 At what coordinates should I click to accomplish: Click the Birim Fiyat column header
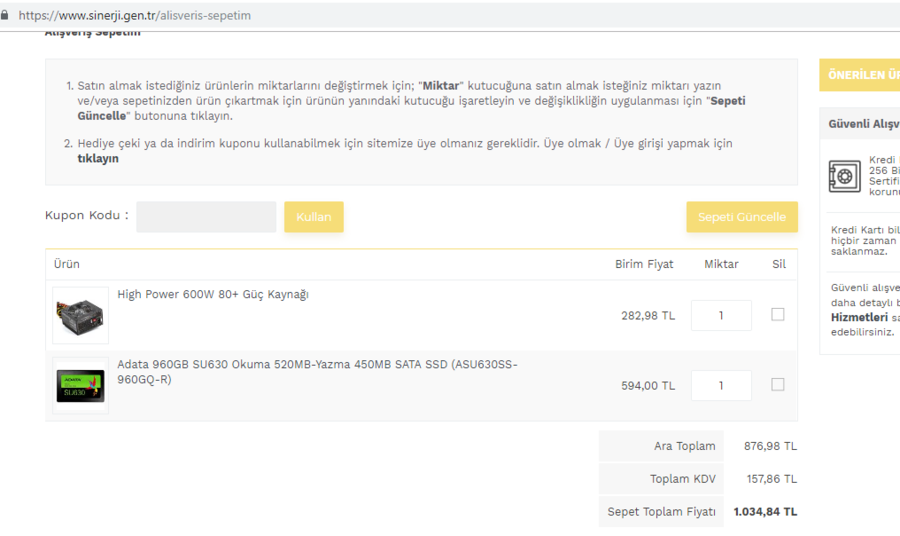644,264
